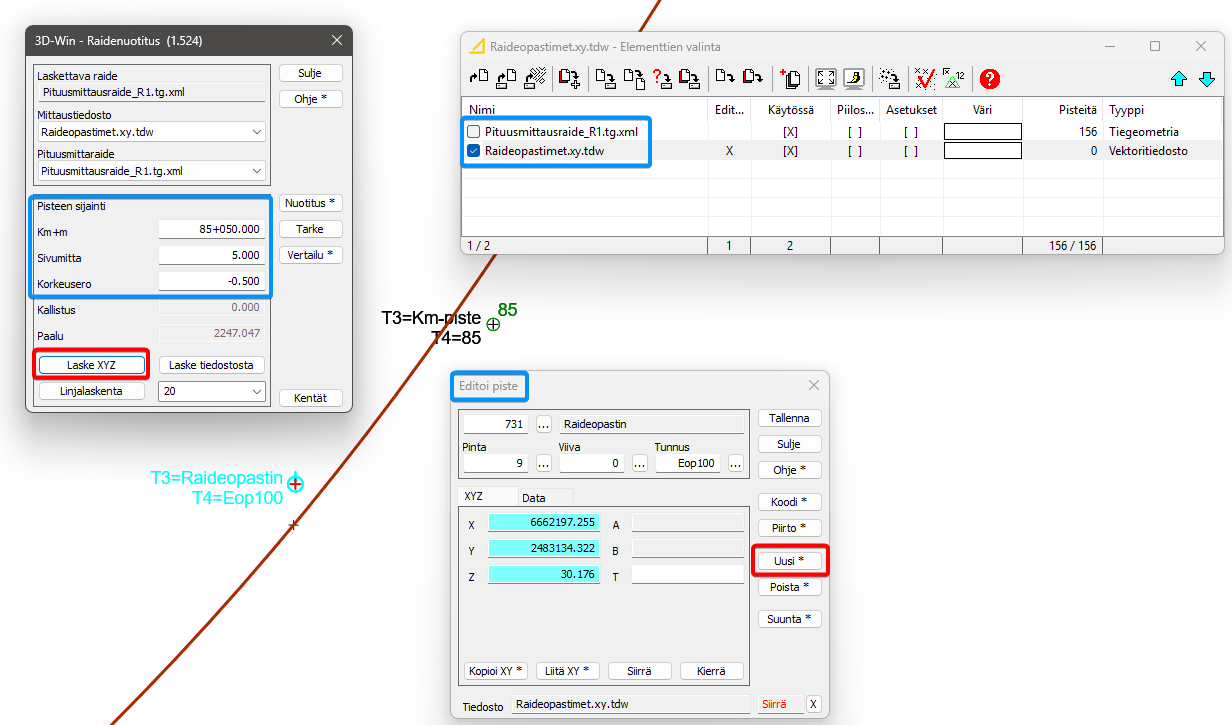Click the cyan up arrow icon
Image resolution: width=1232 pixels, height=725 pixels.
[x=1179, y=78]
